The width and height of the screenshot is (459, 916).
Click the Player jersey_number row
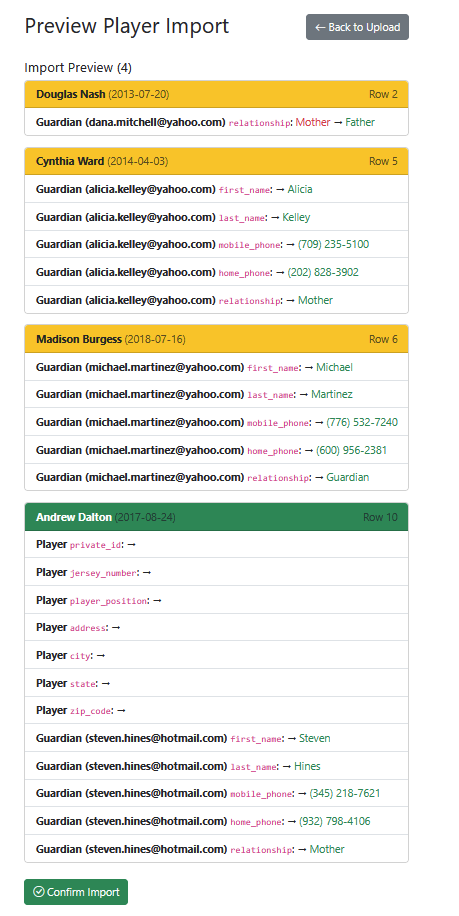pyautogui.click(x=216, y=572)
